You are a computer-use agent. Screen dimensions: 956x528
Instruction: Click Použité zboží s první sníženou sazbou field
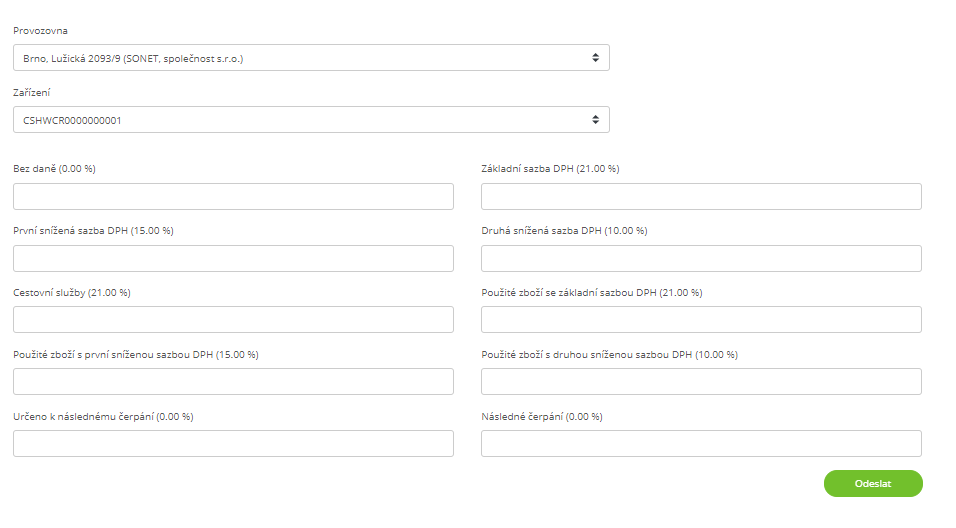[x=234, y=382]
